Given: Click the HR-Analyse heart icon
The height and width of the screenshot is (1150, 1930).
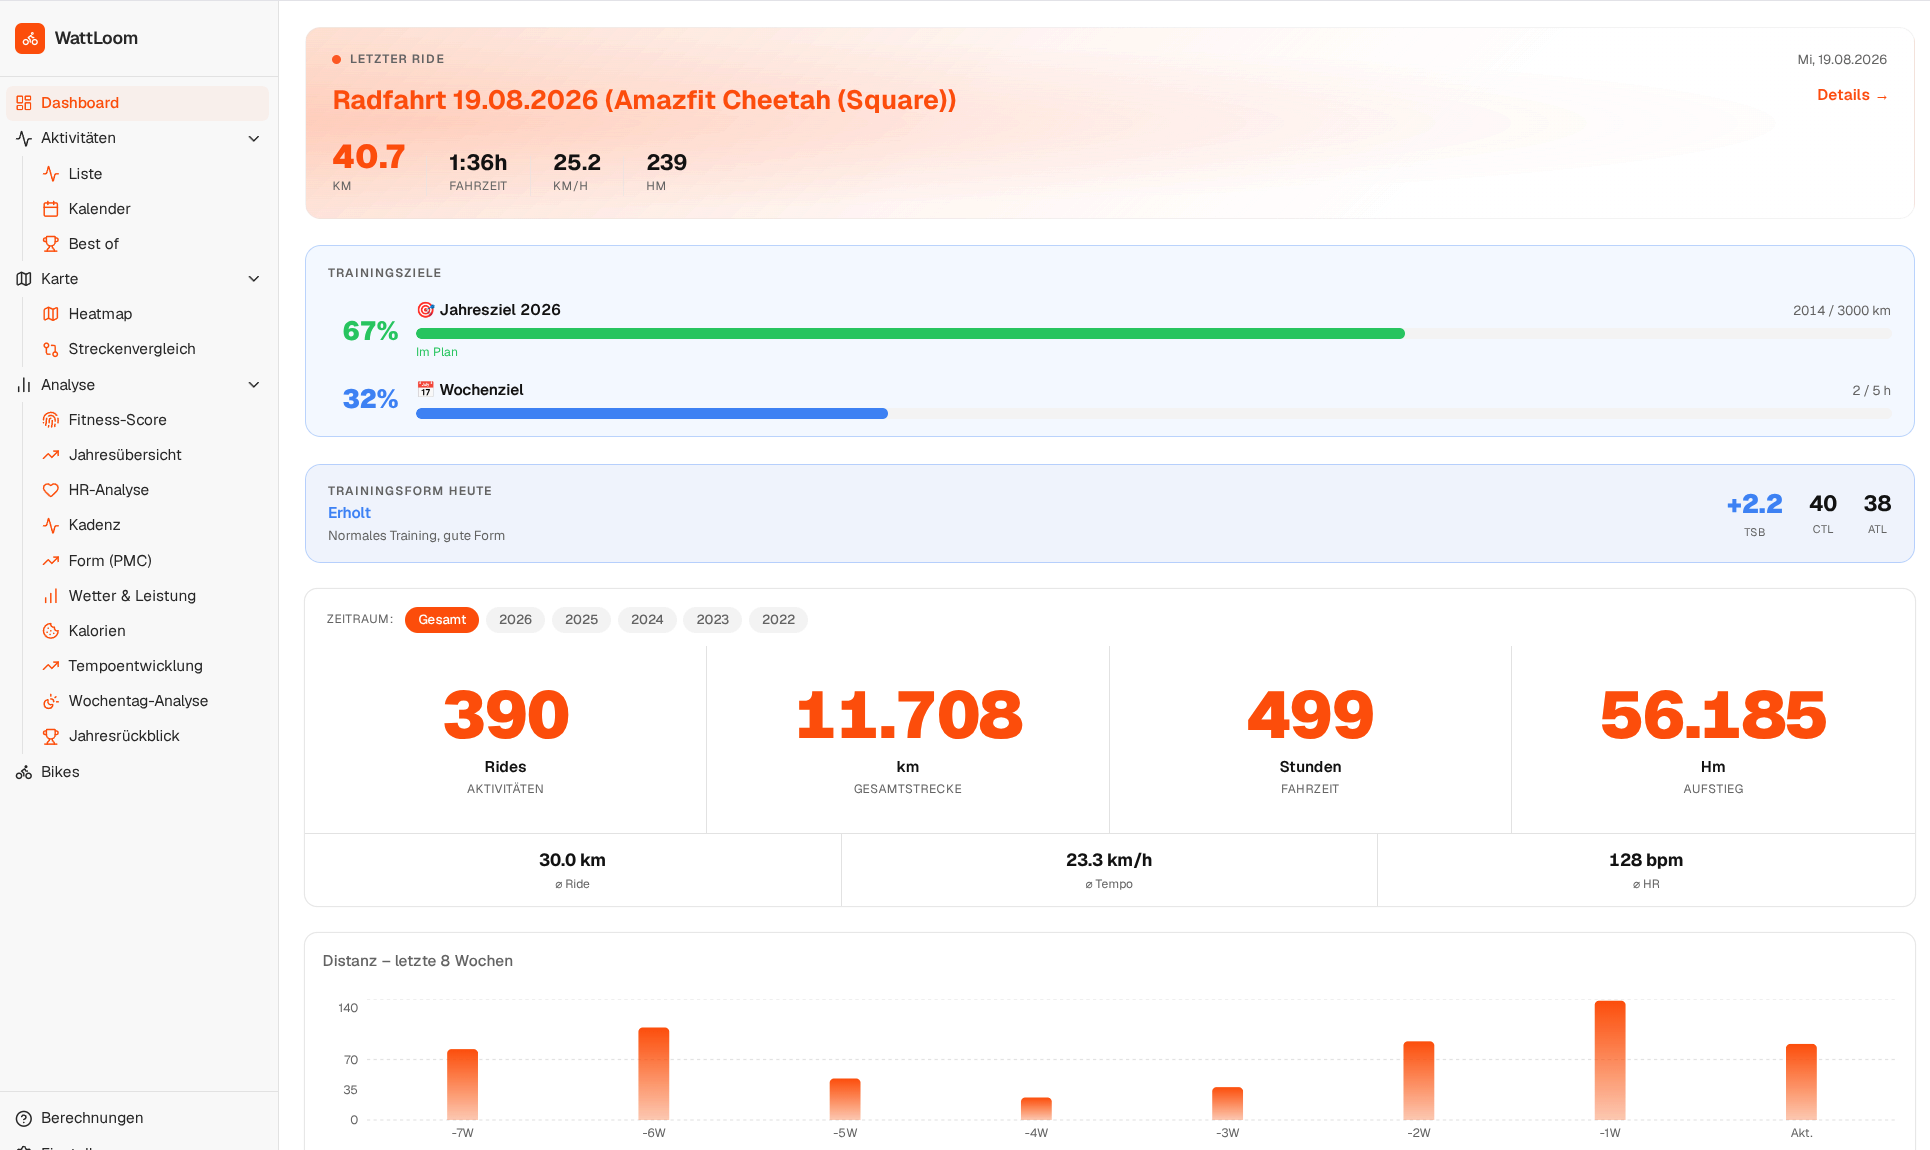Looking at the screenshot, I should pos(51,490).
